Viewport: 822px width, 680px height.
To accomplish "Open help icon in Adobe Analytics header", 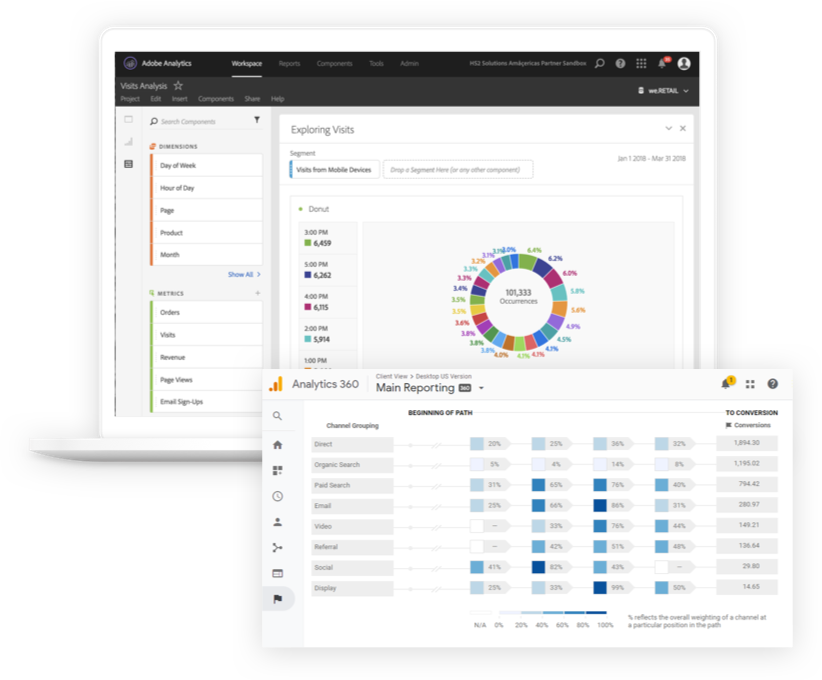I will pos(620,63).
